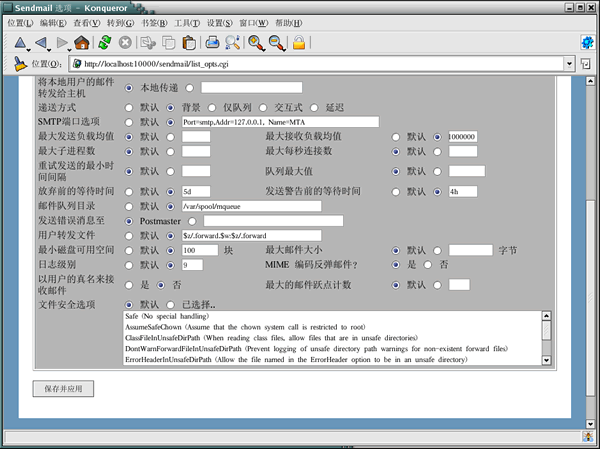Select 仅队列 delivery mode radio
The height and width of the screenshot is (449, 600).
(212, 108)
